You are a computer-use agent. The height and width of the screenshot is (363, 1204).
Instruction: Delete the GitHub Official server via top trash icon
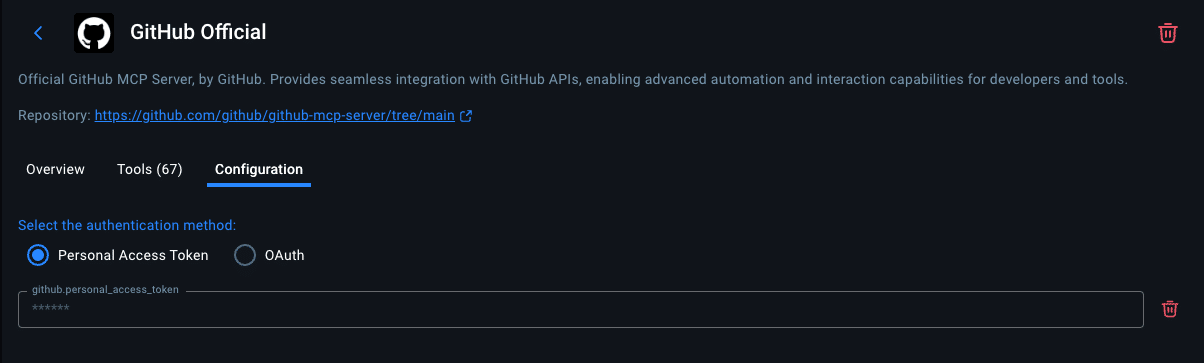(1167, 33)
